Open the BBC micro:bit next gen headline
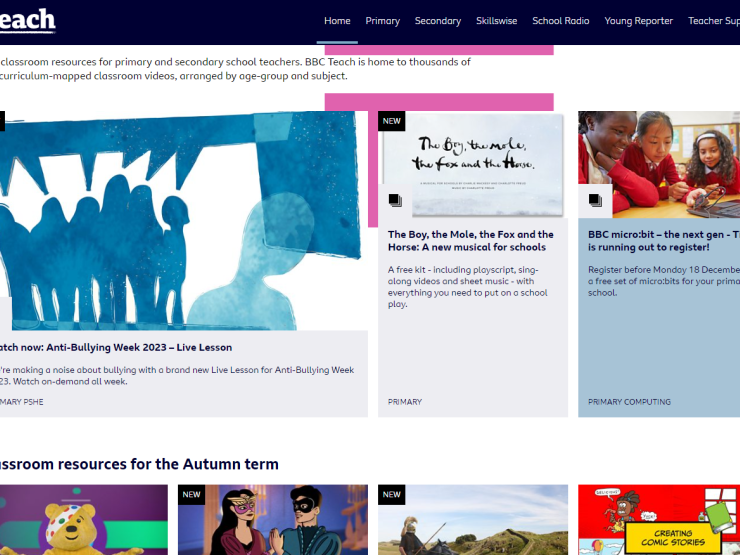 pos(664,241)
